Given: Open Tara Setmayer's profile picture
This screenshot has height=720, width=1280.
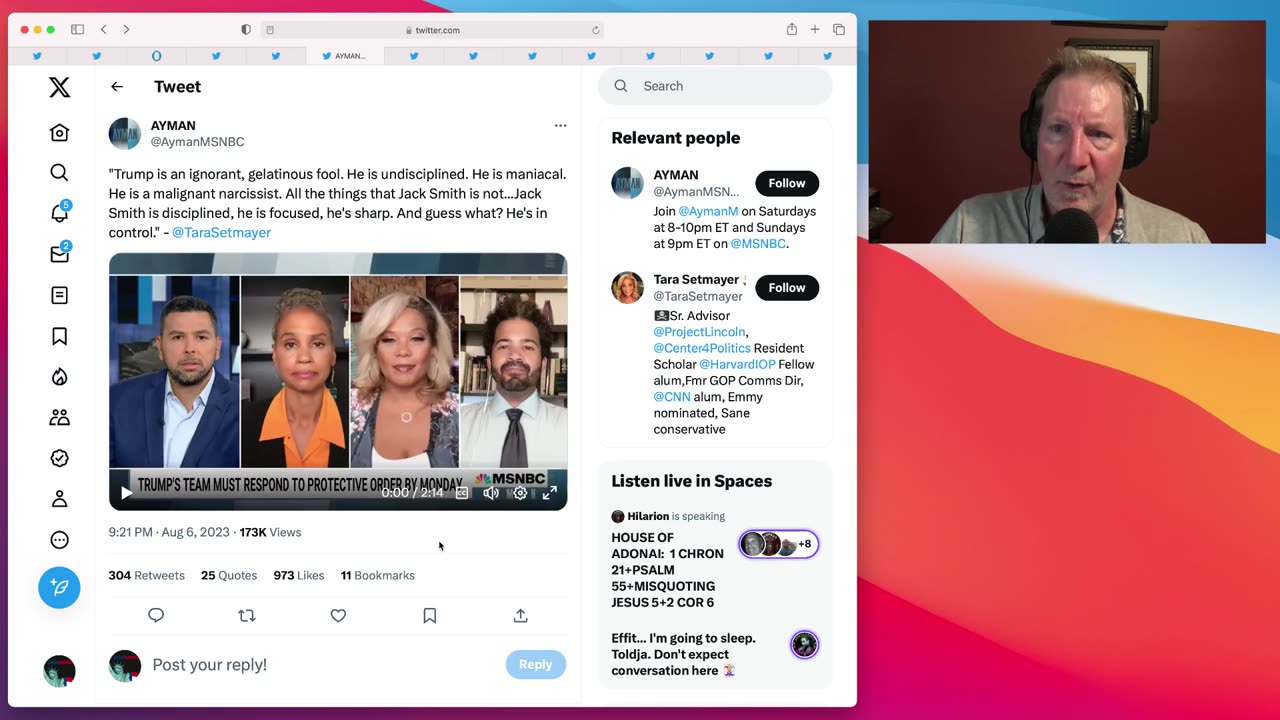Looking at the screenshot, I should [628, 288].
